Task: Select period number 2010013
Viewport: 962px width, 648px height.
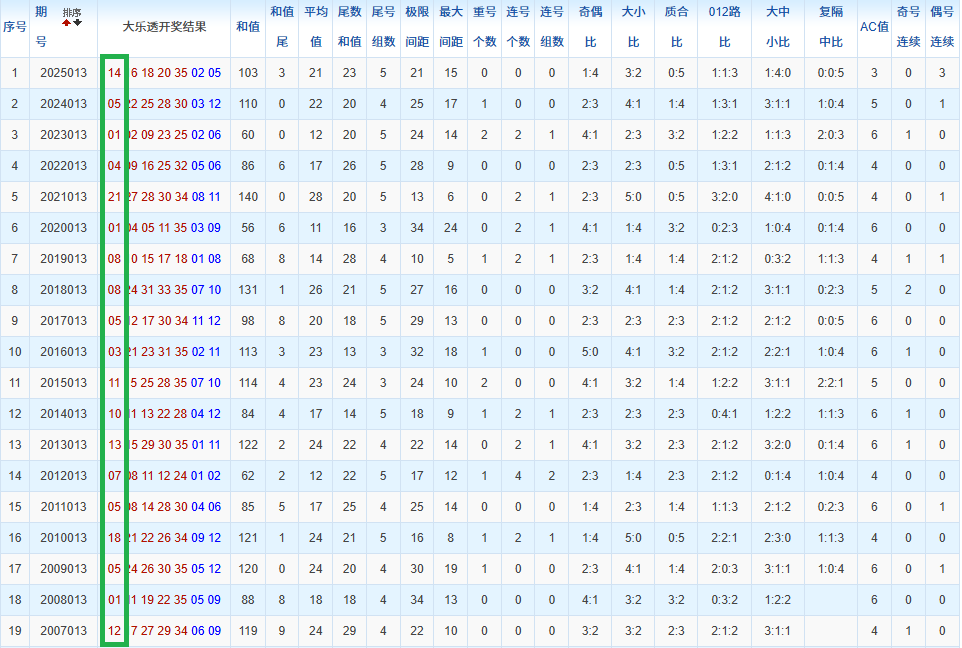Action: [x=64, y=538]
